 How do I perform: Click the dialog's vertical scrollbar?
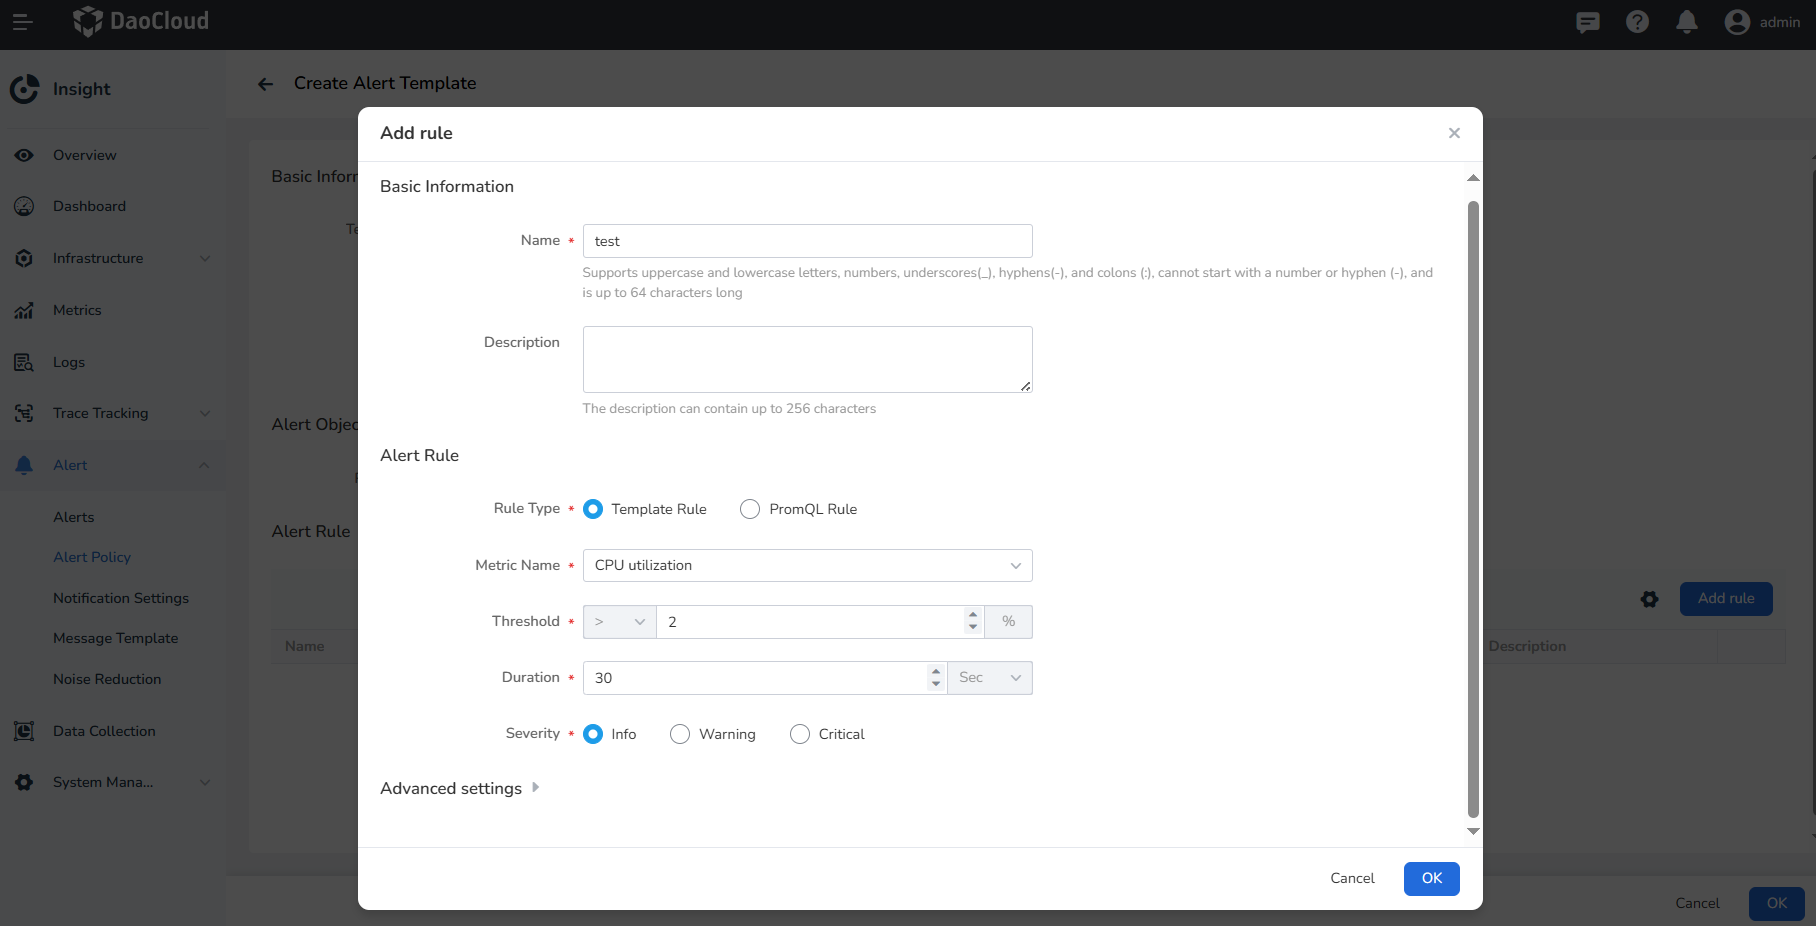pyautogui.click(x=1473, y=500)
